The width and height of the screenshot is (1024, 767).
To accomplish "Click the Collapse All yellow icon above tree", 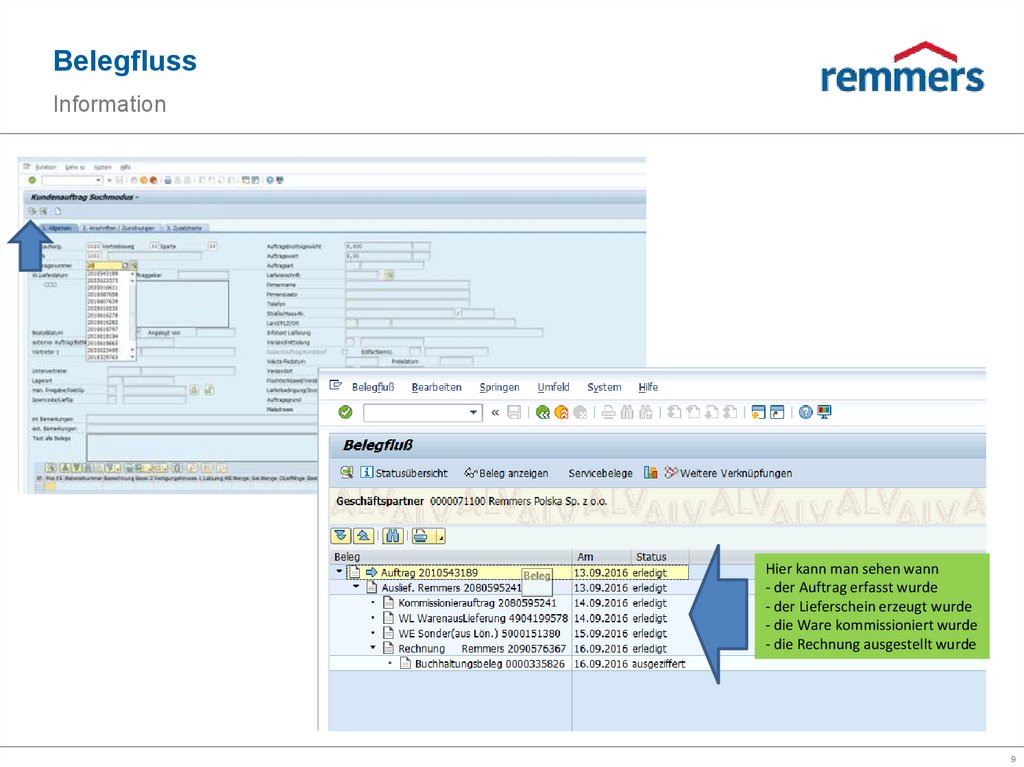I will 364,536.
